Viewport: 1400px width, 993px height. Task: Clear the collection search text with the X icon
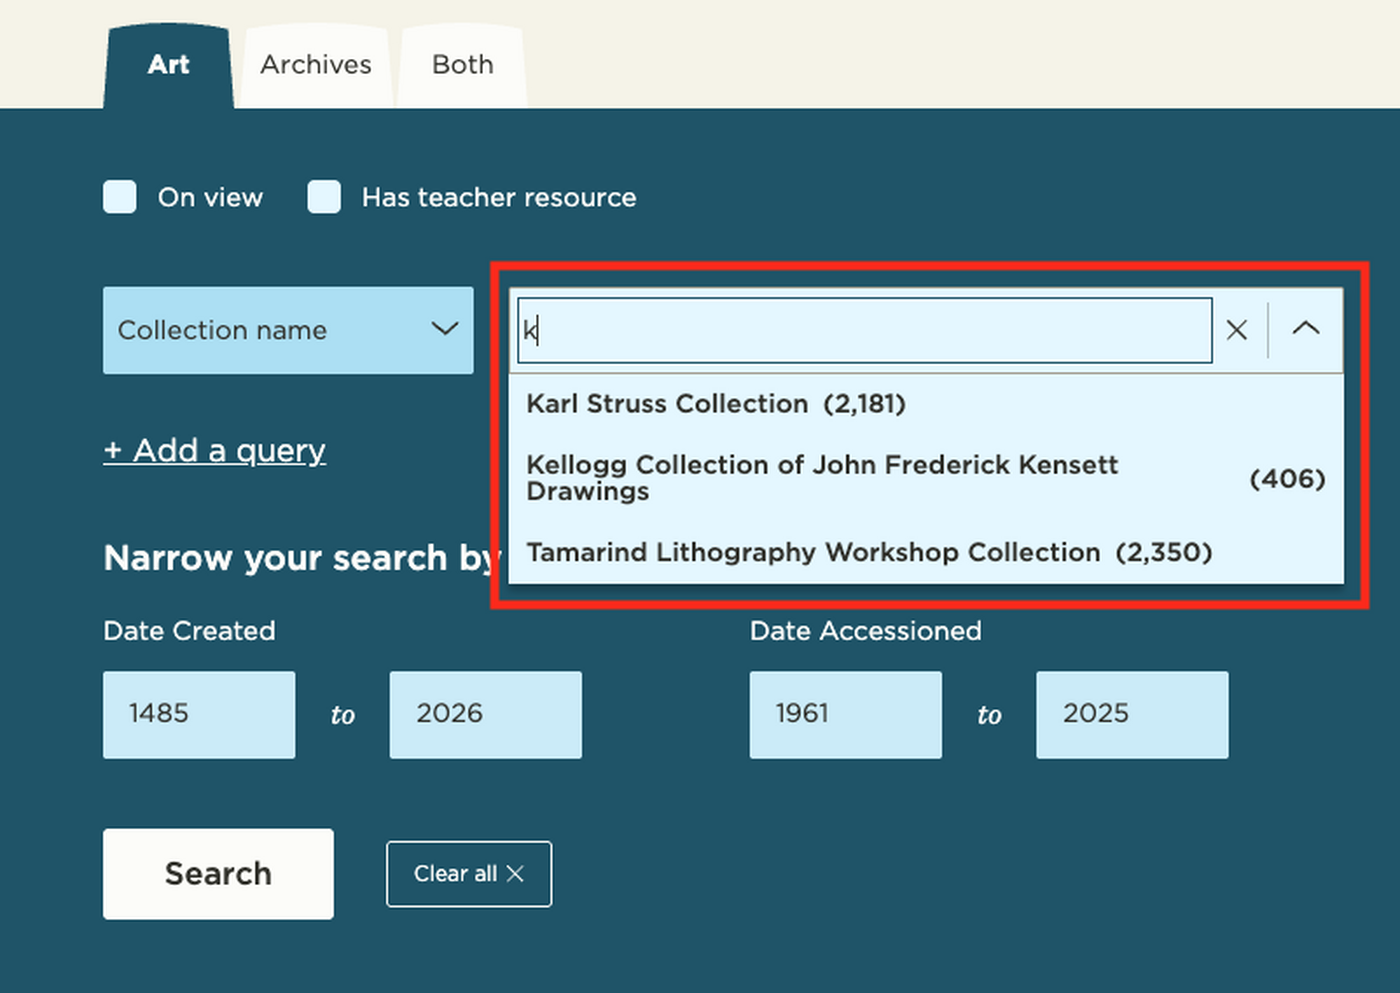[1237, 330]
